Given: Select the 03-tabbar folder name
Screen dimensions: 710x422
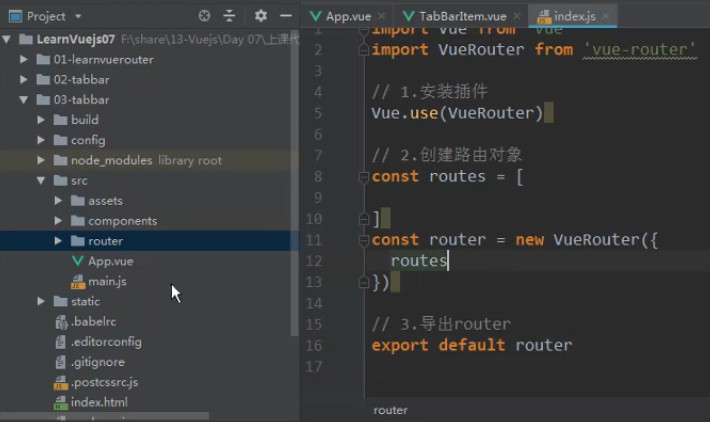Looking at the screenshot, I should (82, 100).
